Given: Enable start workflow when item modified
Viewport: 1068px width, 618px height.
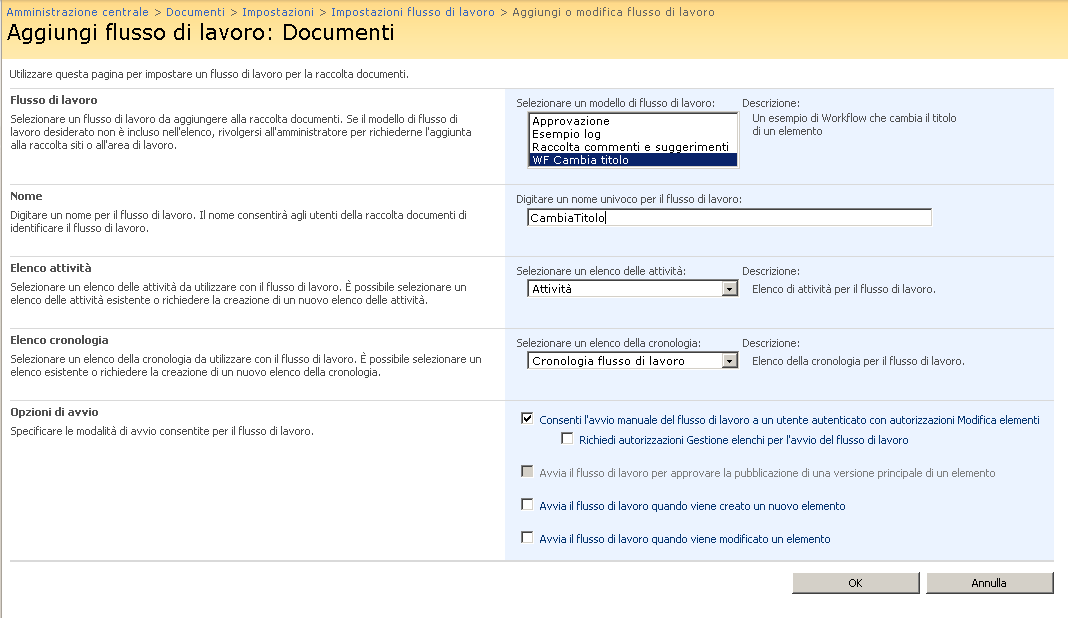Looking at the screenshot, I should (x=527, y=538).
